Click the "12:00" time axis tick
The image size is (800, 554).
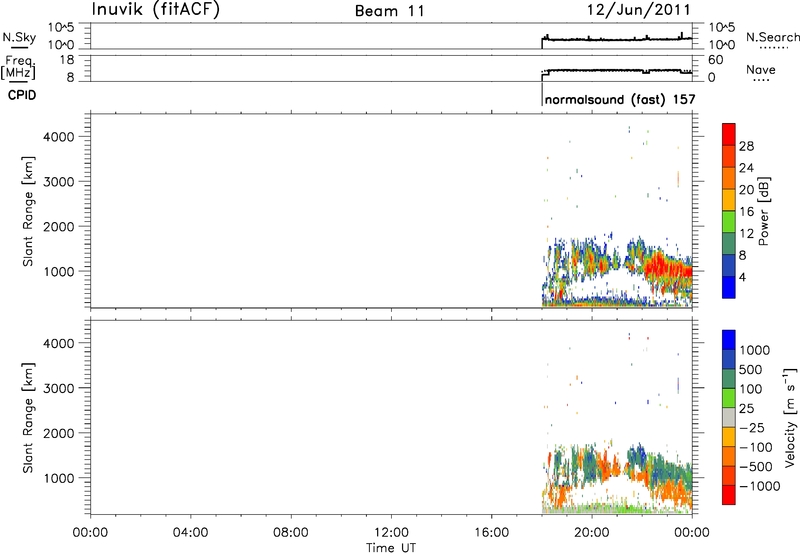(391, 533)
